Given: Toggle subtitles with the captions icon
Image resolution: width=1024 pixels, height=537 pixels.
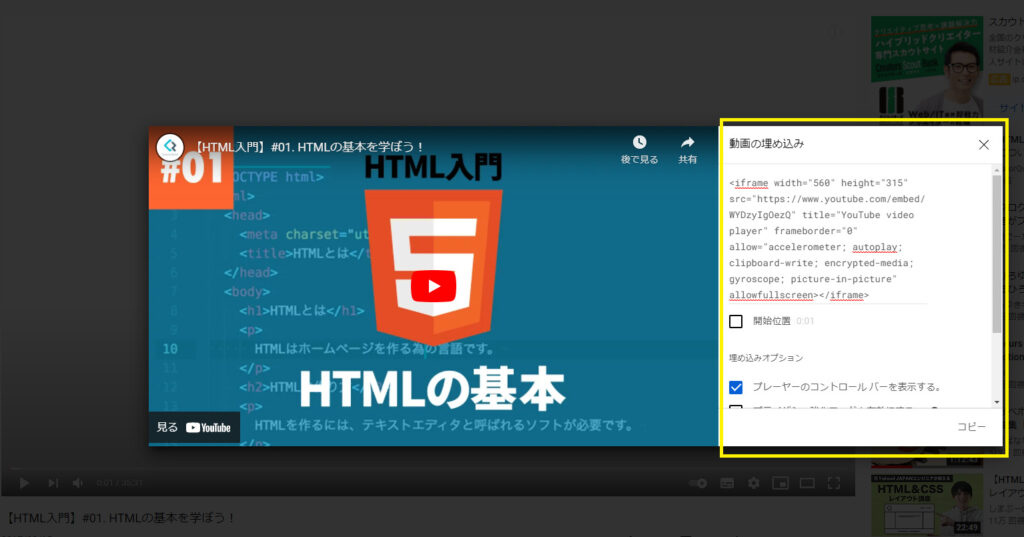Looking at the screenshot, I should (x=727, y=483).
